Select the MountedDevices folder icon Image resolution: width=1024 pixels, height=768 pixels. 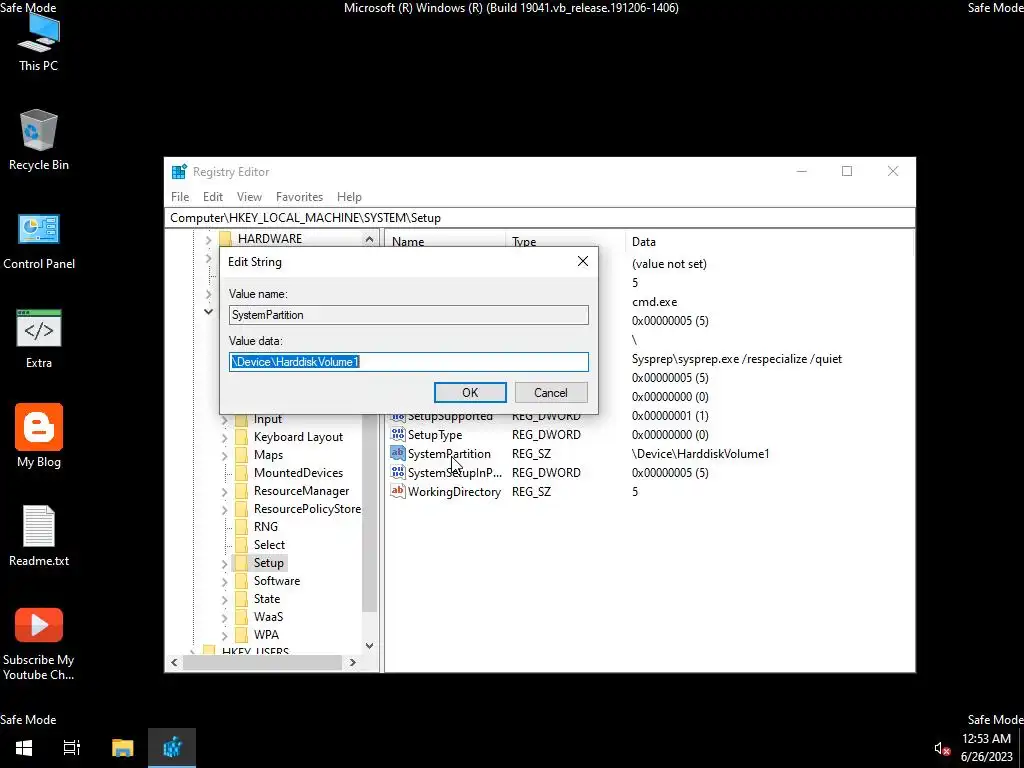(242, 473)
